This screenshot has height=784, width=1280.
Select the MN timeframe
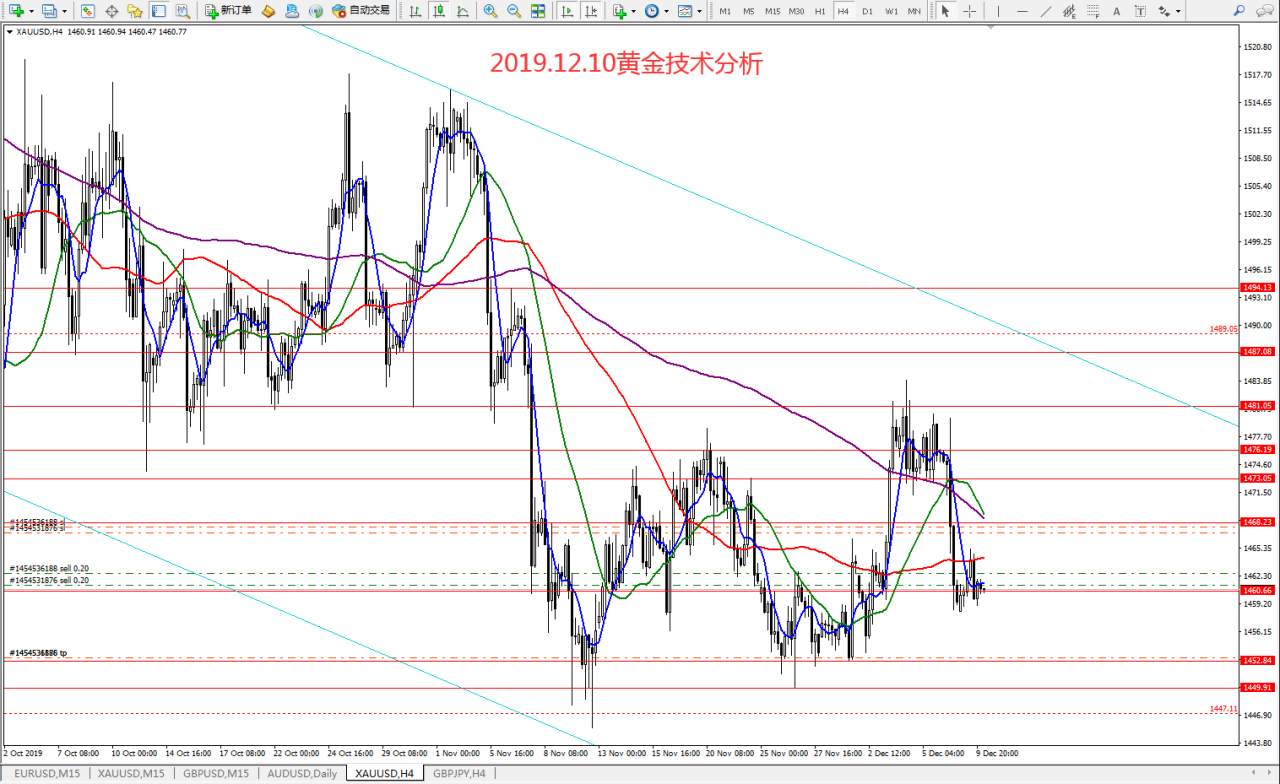(915, 10)
